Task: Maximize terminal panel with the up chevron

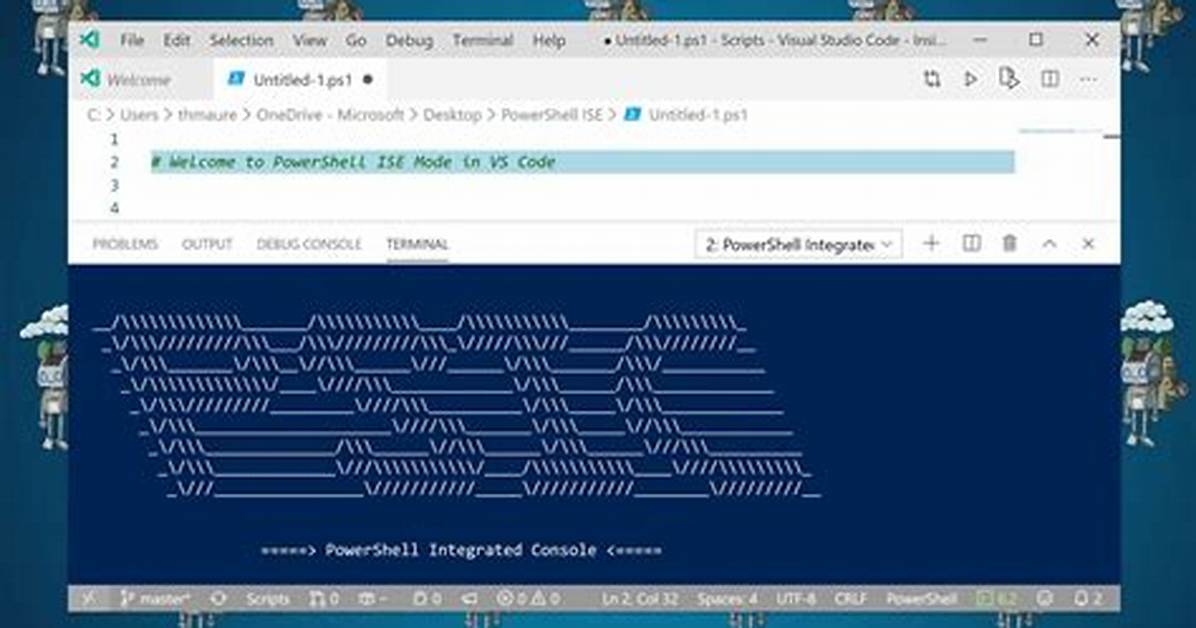Action: [x=1050, y=244]
